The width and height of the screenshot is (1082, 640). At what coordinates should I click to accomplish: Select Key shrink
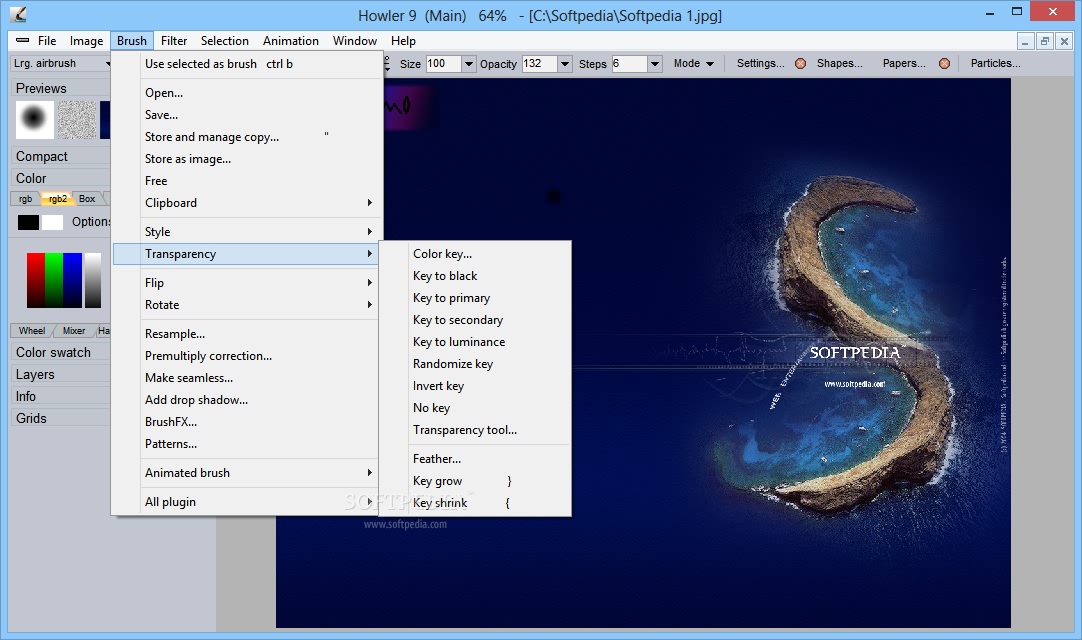475,503
